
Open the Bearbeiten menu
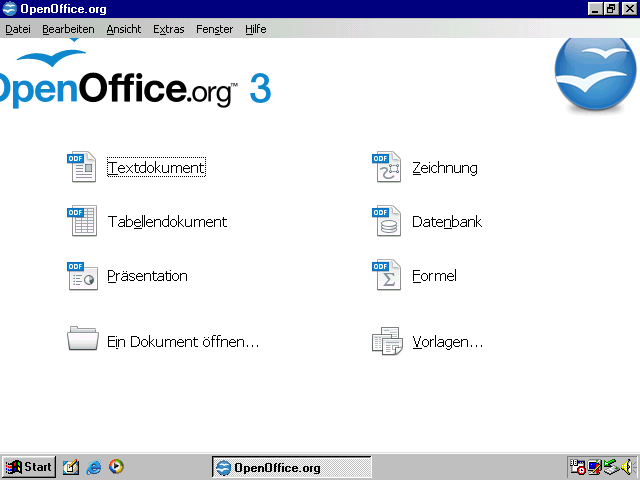click(68, 29)
